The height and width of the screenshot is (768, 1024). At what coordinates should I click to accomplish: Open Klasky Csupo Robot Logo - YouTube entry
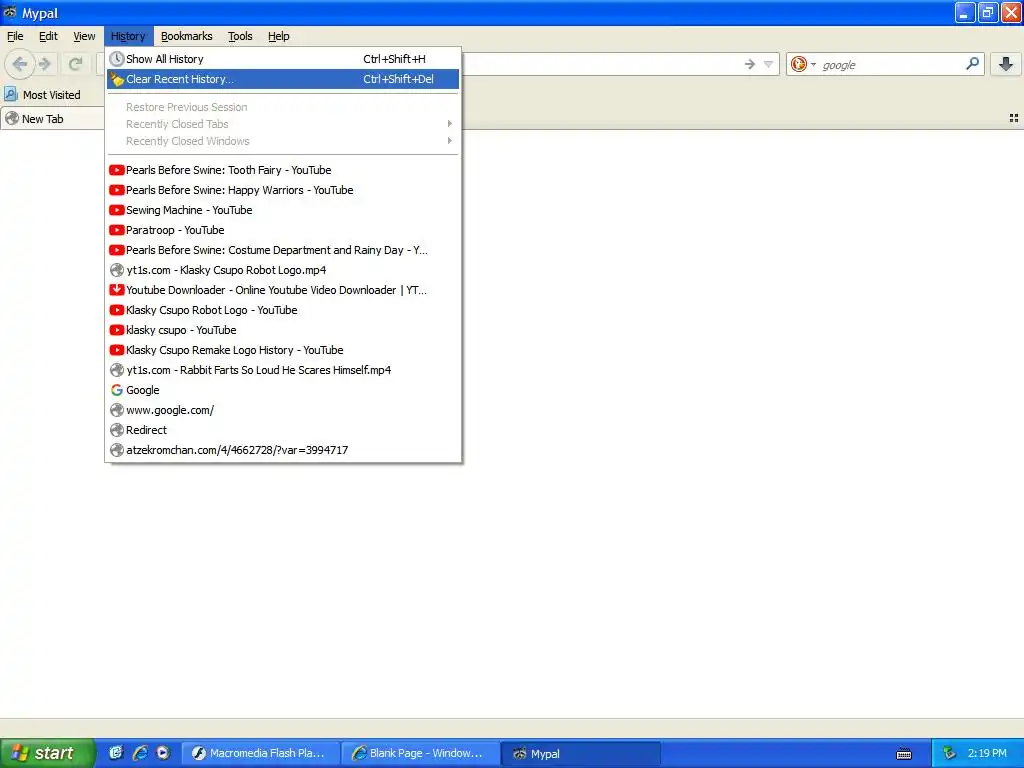(x=283, y=310)
